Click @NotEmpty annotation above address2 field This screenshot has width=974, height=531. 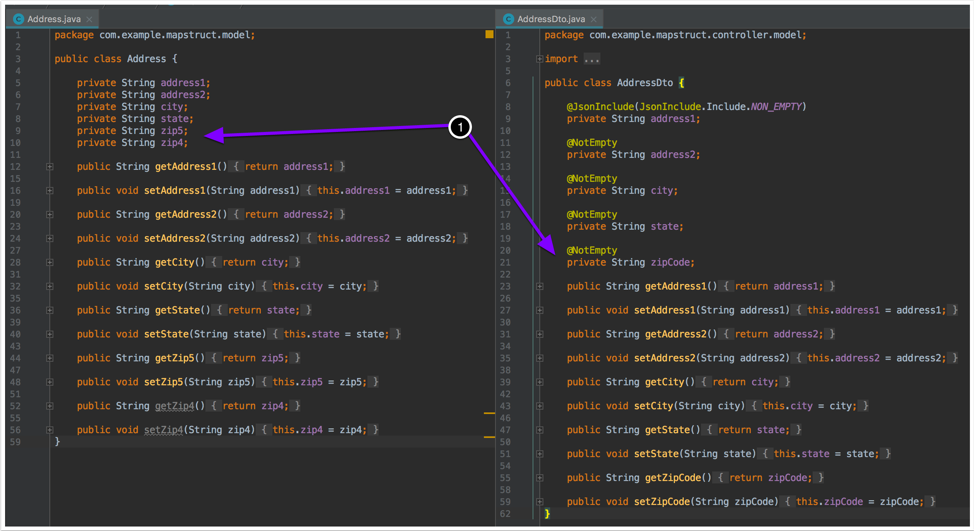tap(591, 143)
